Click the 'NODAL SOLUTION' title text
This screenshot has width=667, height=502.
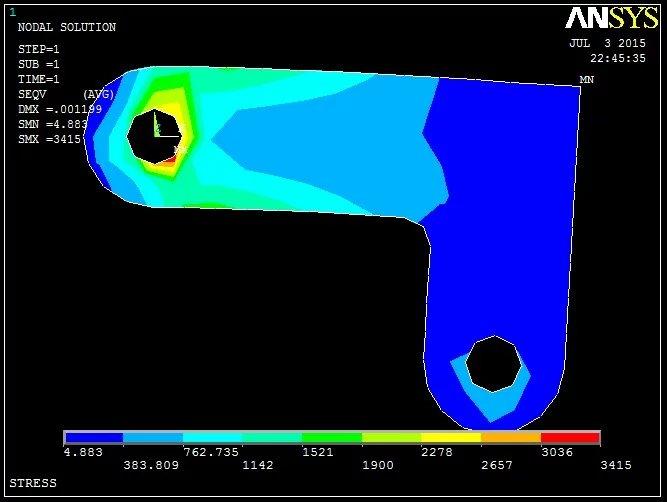pos(67,27)
